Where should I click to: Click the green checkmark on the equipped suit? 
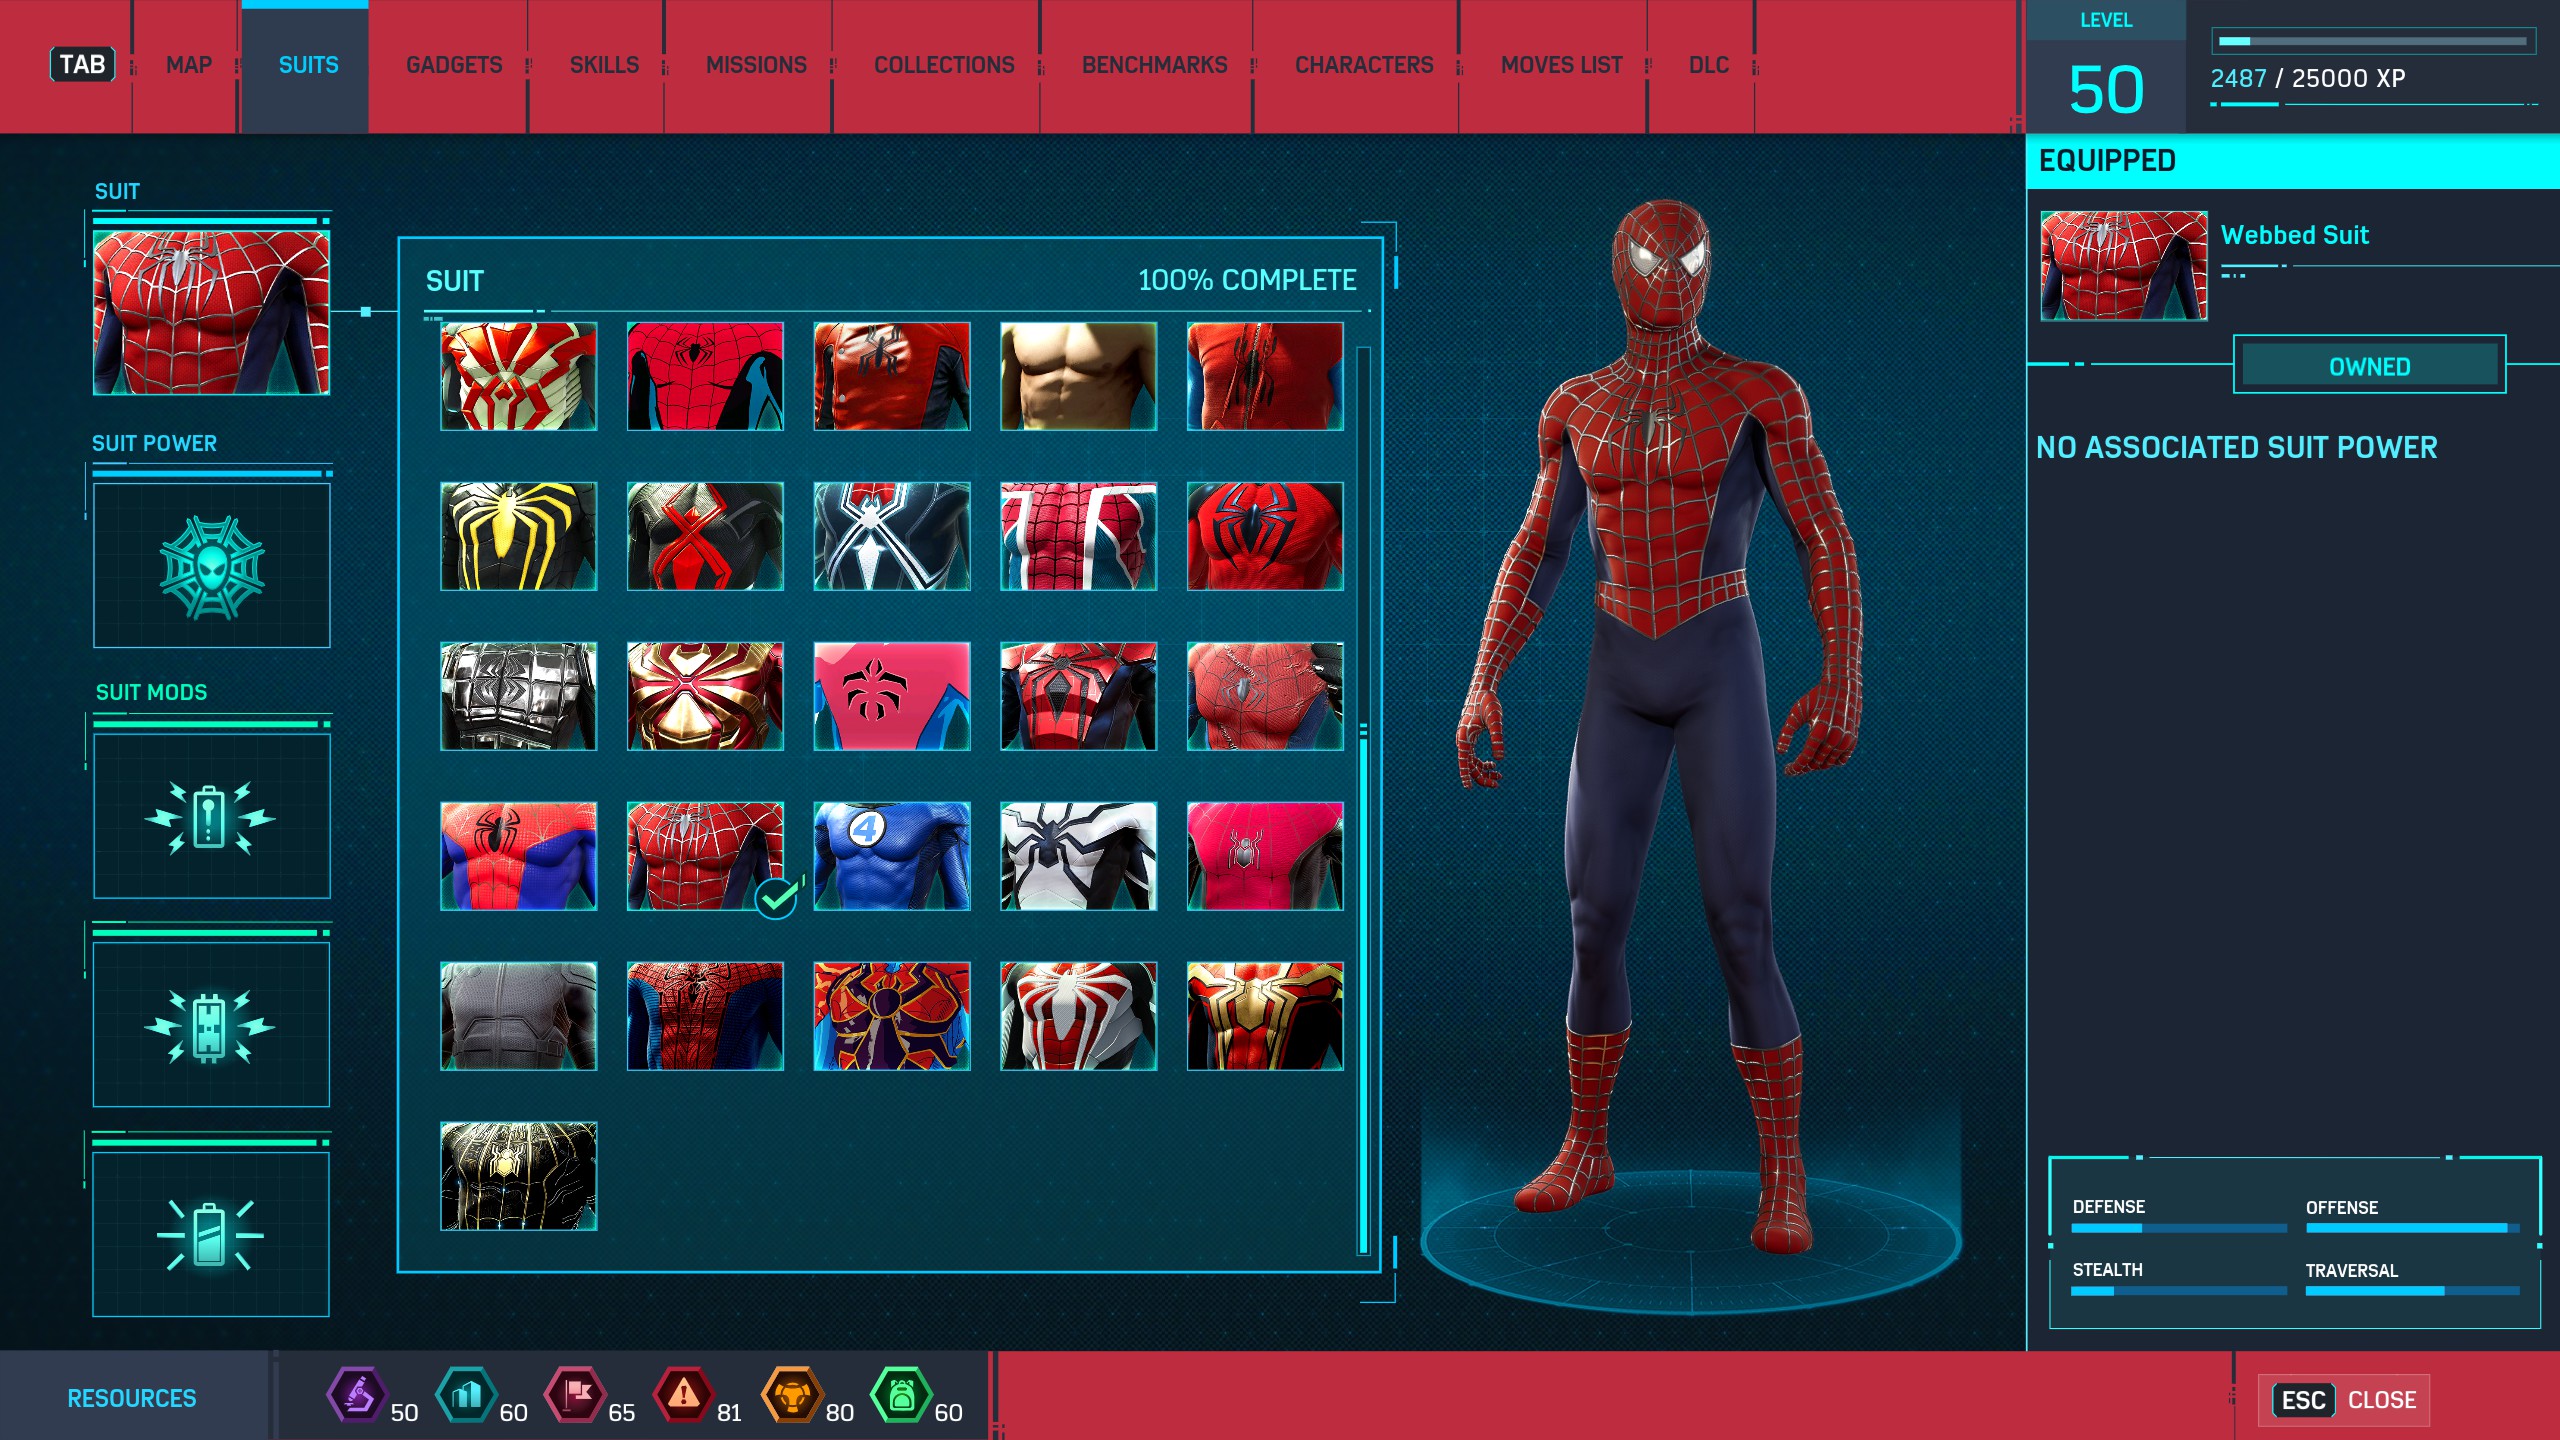(776, 898)
